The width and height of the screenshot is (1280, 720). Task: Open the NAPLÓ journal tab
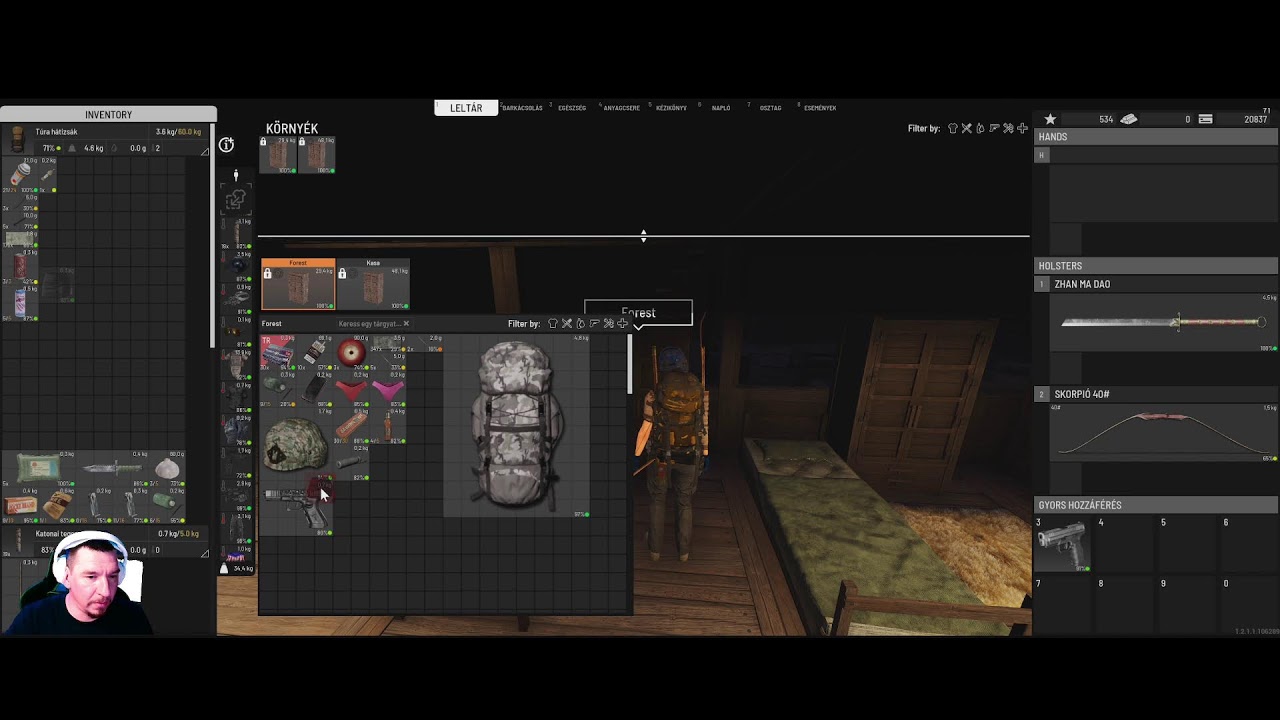[x=721, y=108]
